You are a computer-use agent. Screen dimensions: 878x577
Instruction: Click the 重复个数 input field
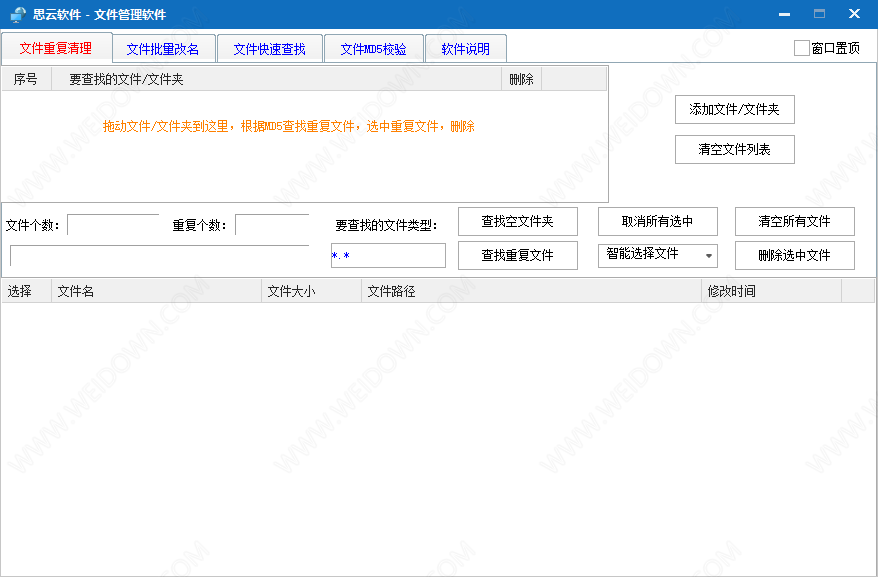[272, 225]
